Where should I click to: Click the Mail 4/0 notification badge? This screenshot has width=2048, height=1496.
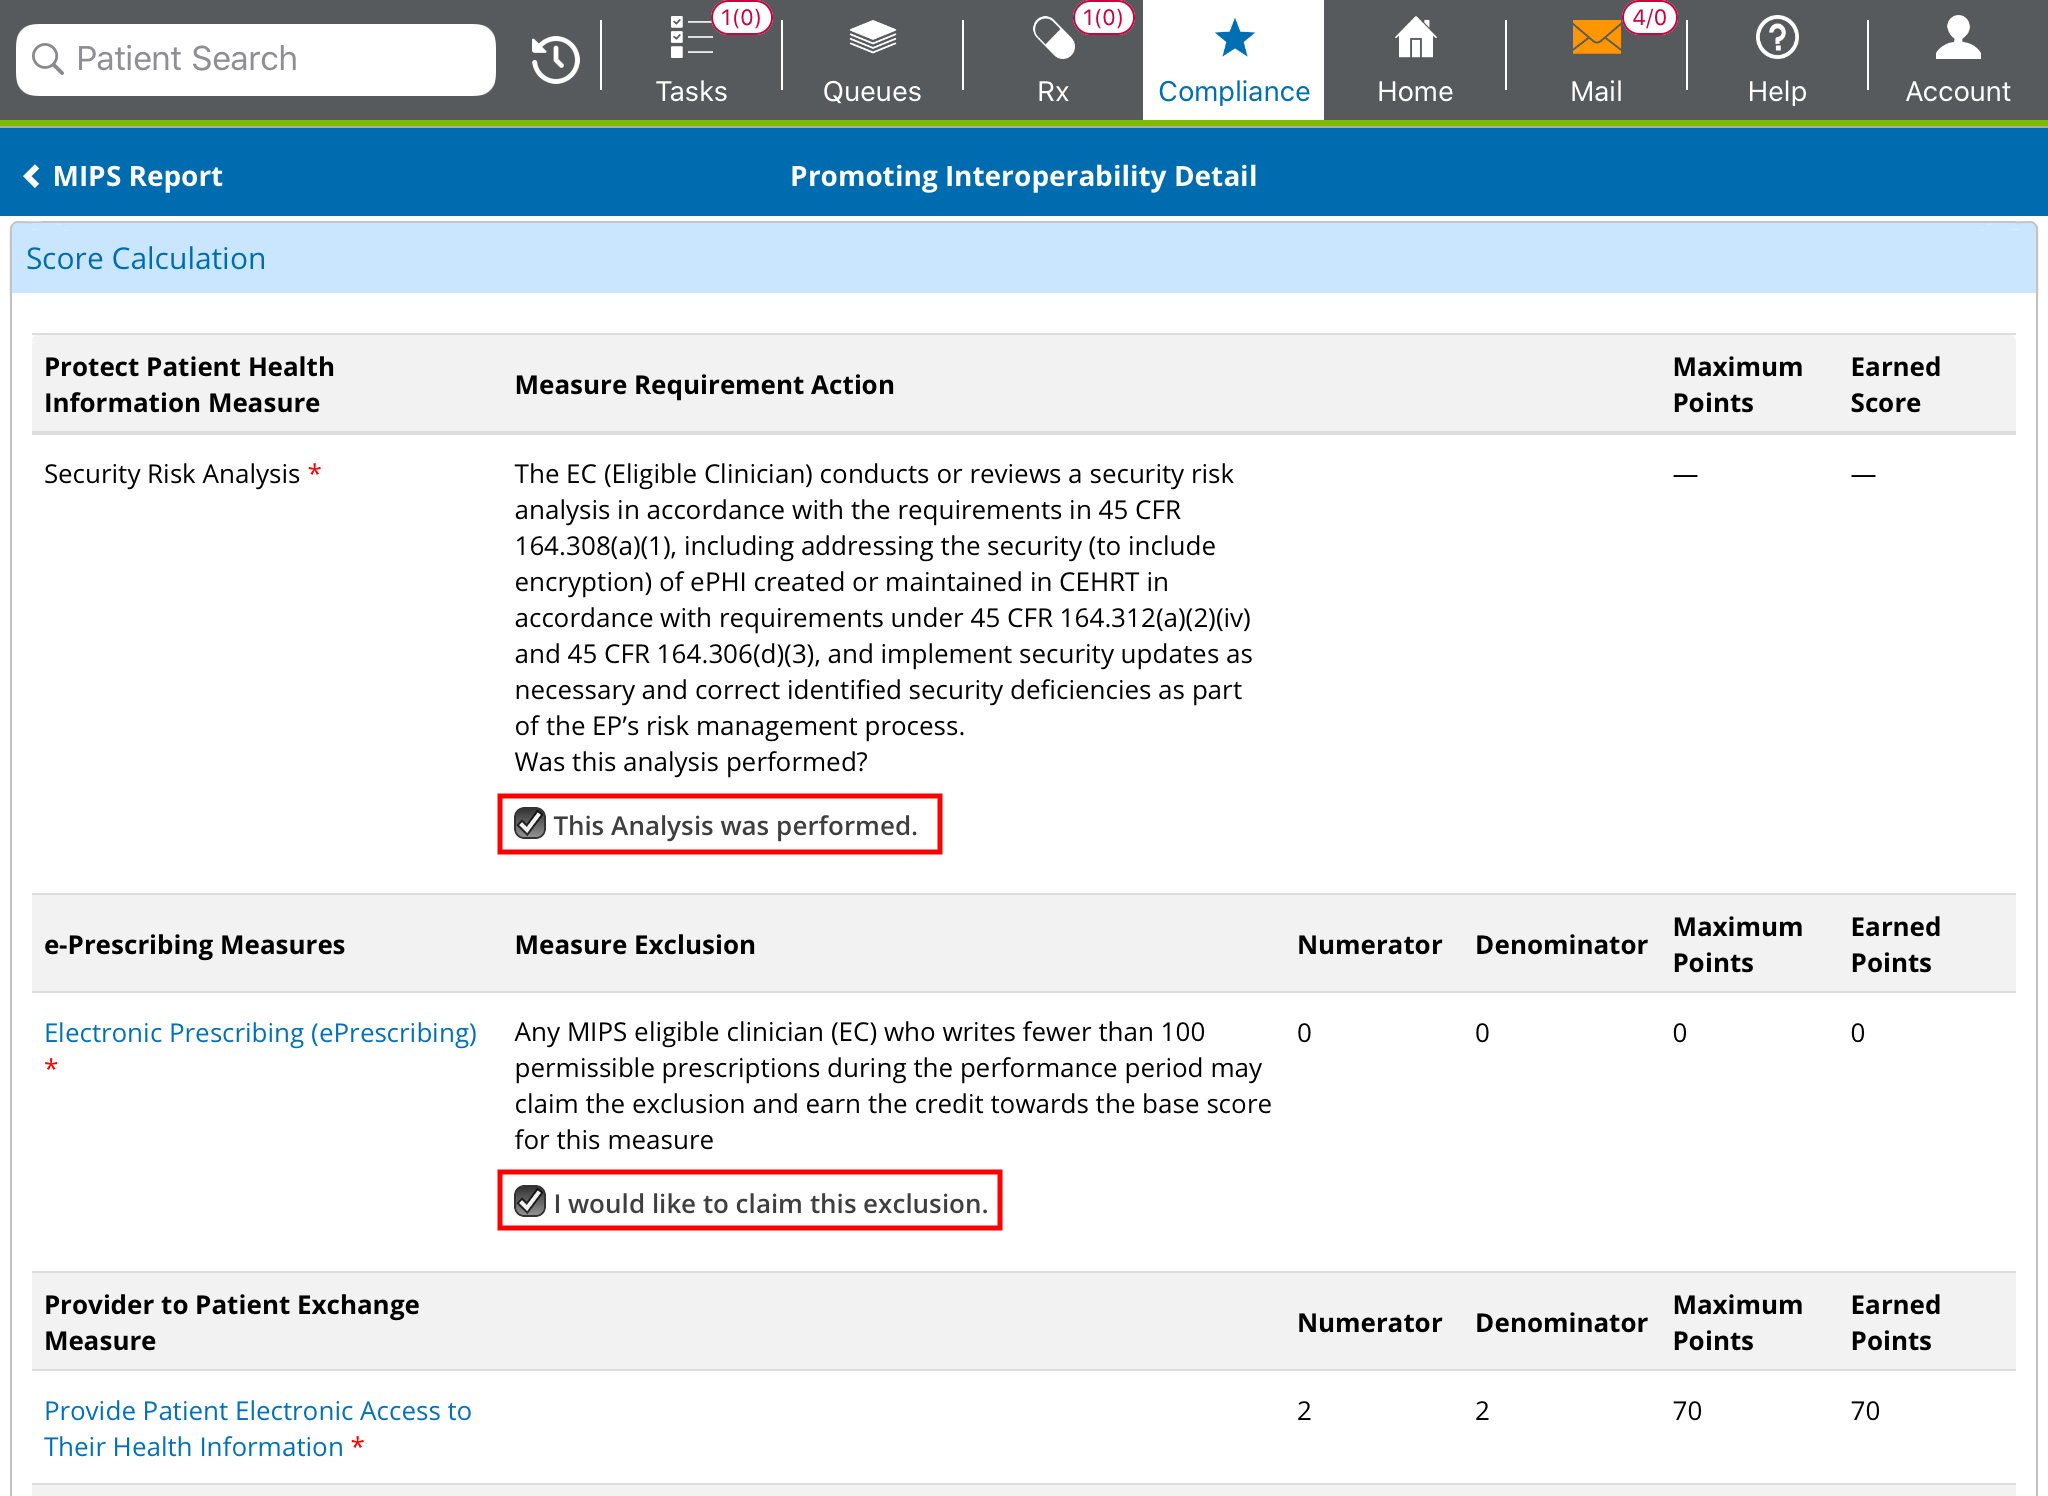(x=1649, y=18)
